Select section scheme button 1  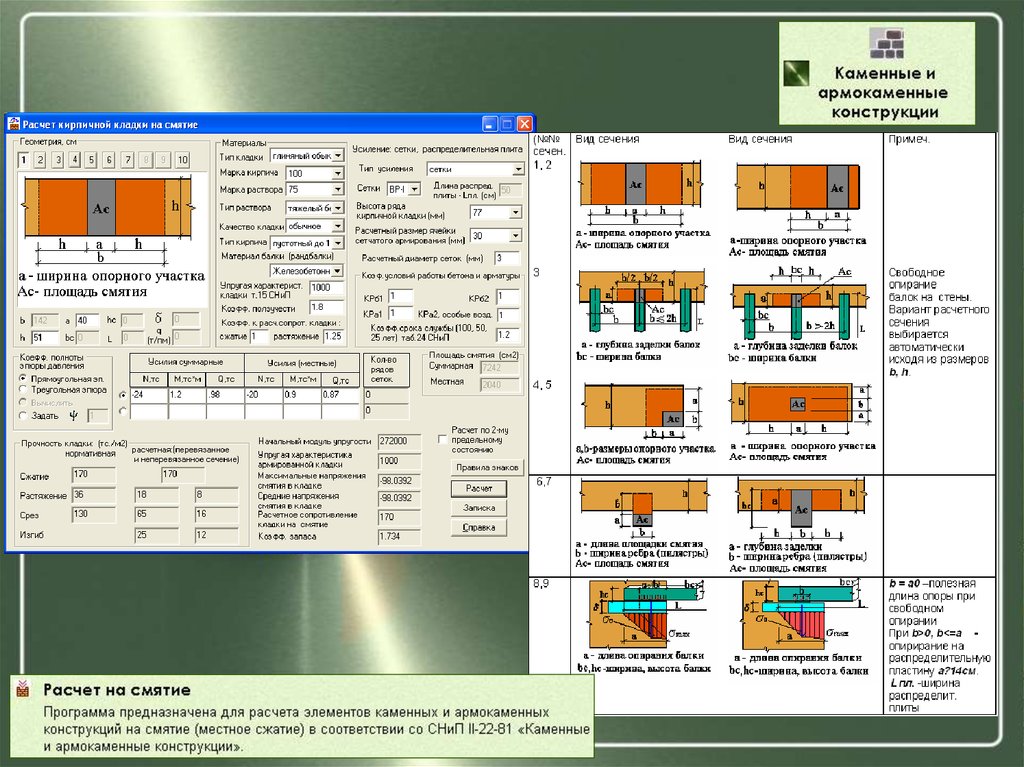point(24,159)
